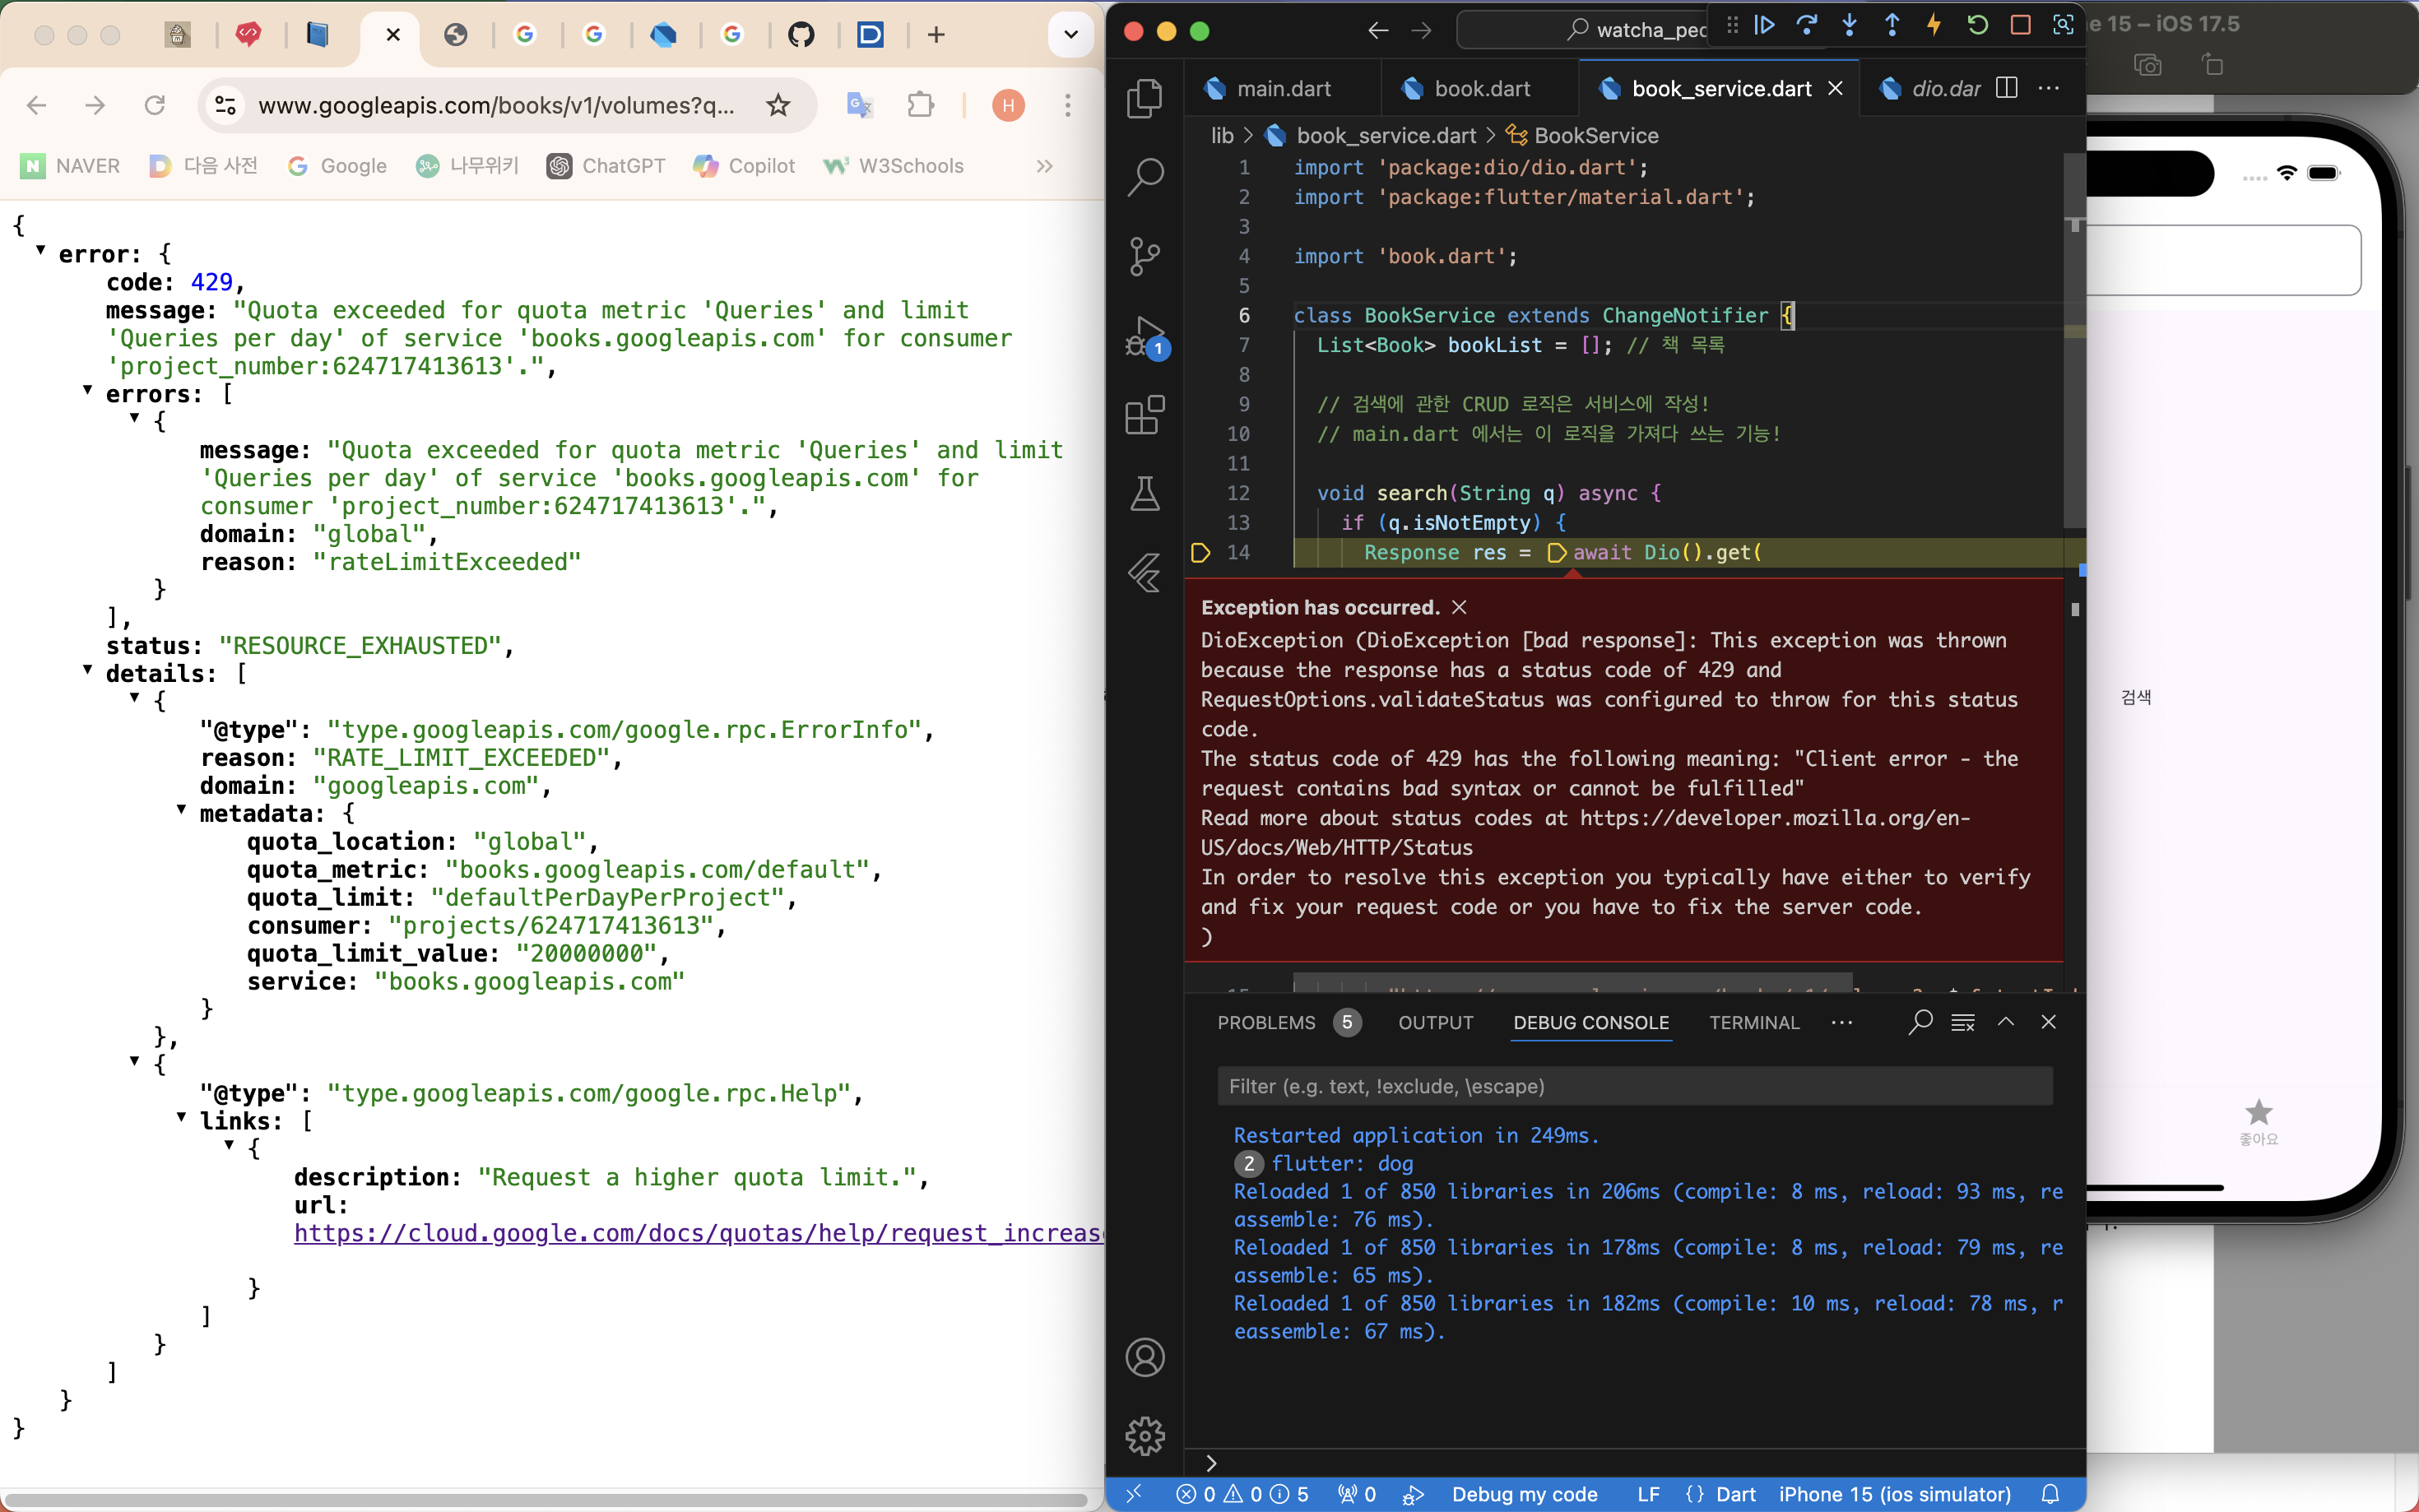Viewport: 2419px width, 1512px height.
Task: Select the DEBUG CONSOLE tab
Action: (1590, 1022)
